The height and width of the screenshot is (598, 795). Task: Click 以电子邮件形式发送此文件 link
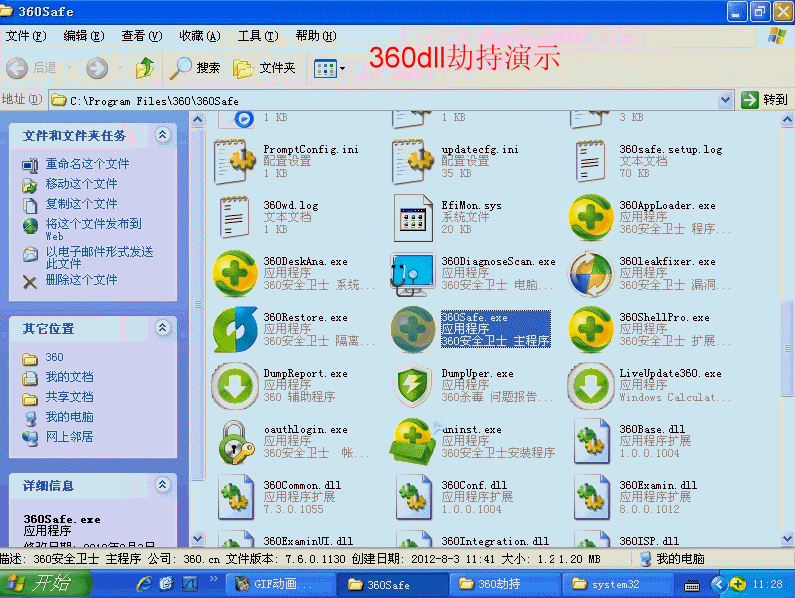click(99, 258)
